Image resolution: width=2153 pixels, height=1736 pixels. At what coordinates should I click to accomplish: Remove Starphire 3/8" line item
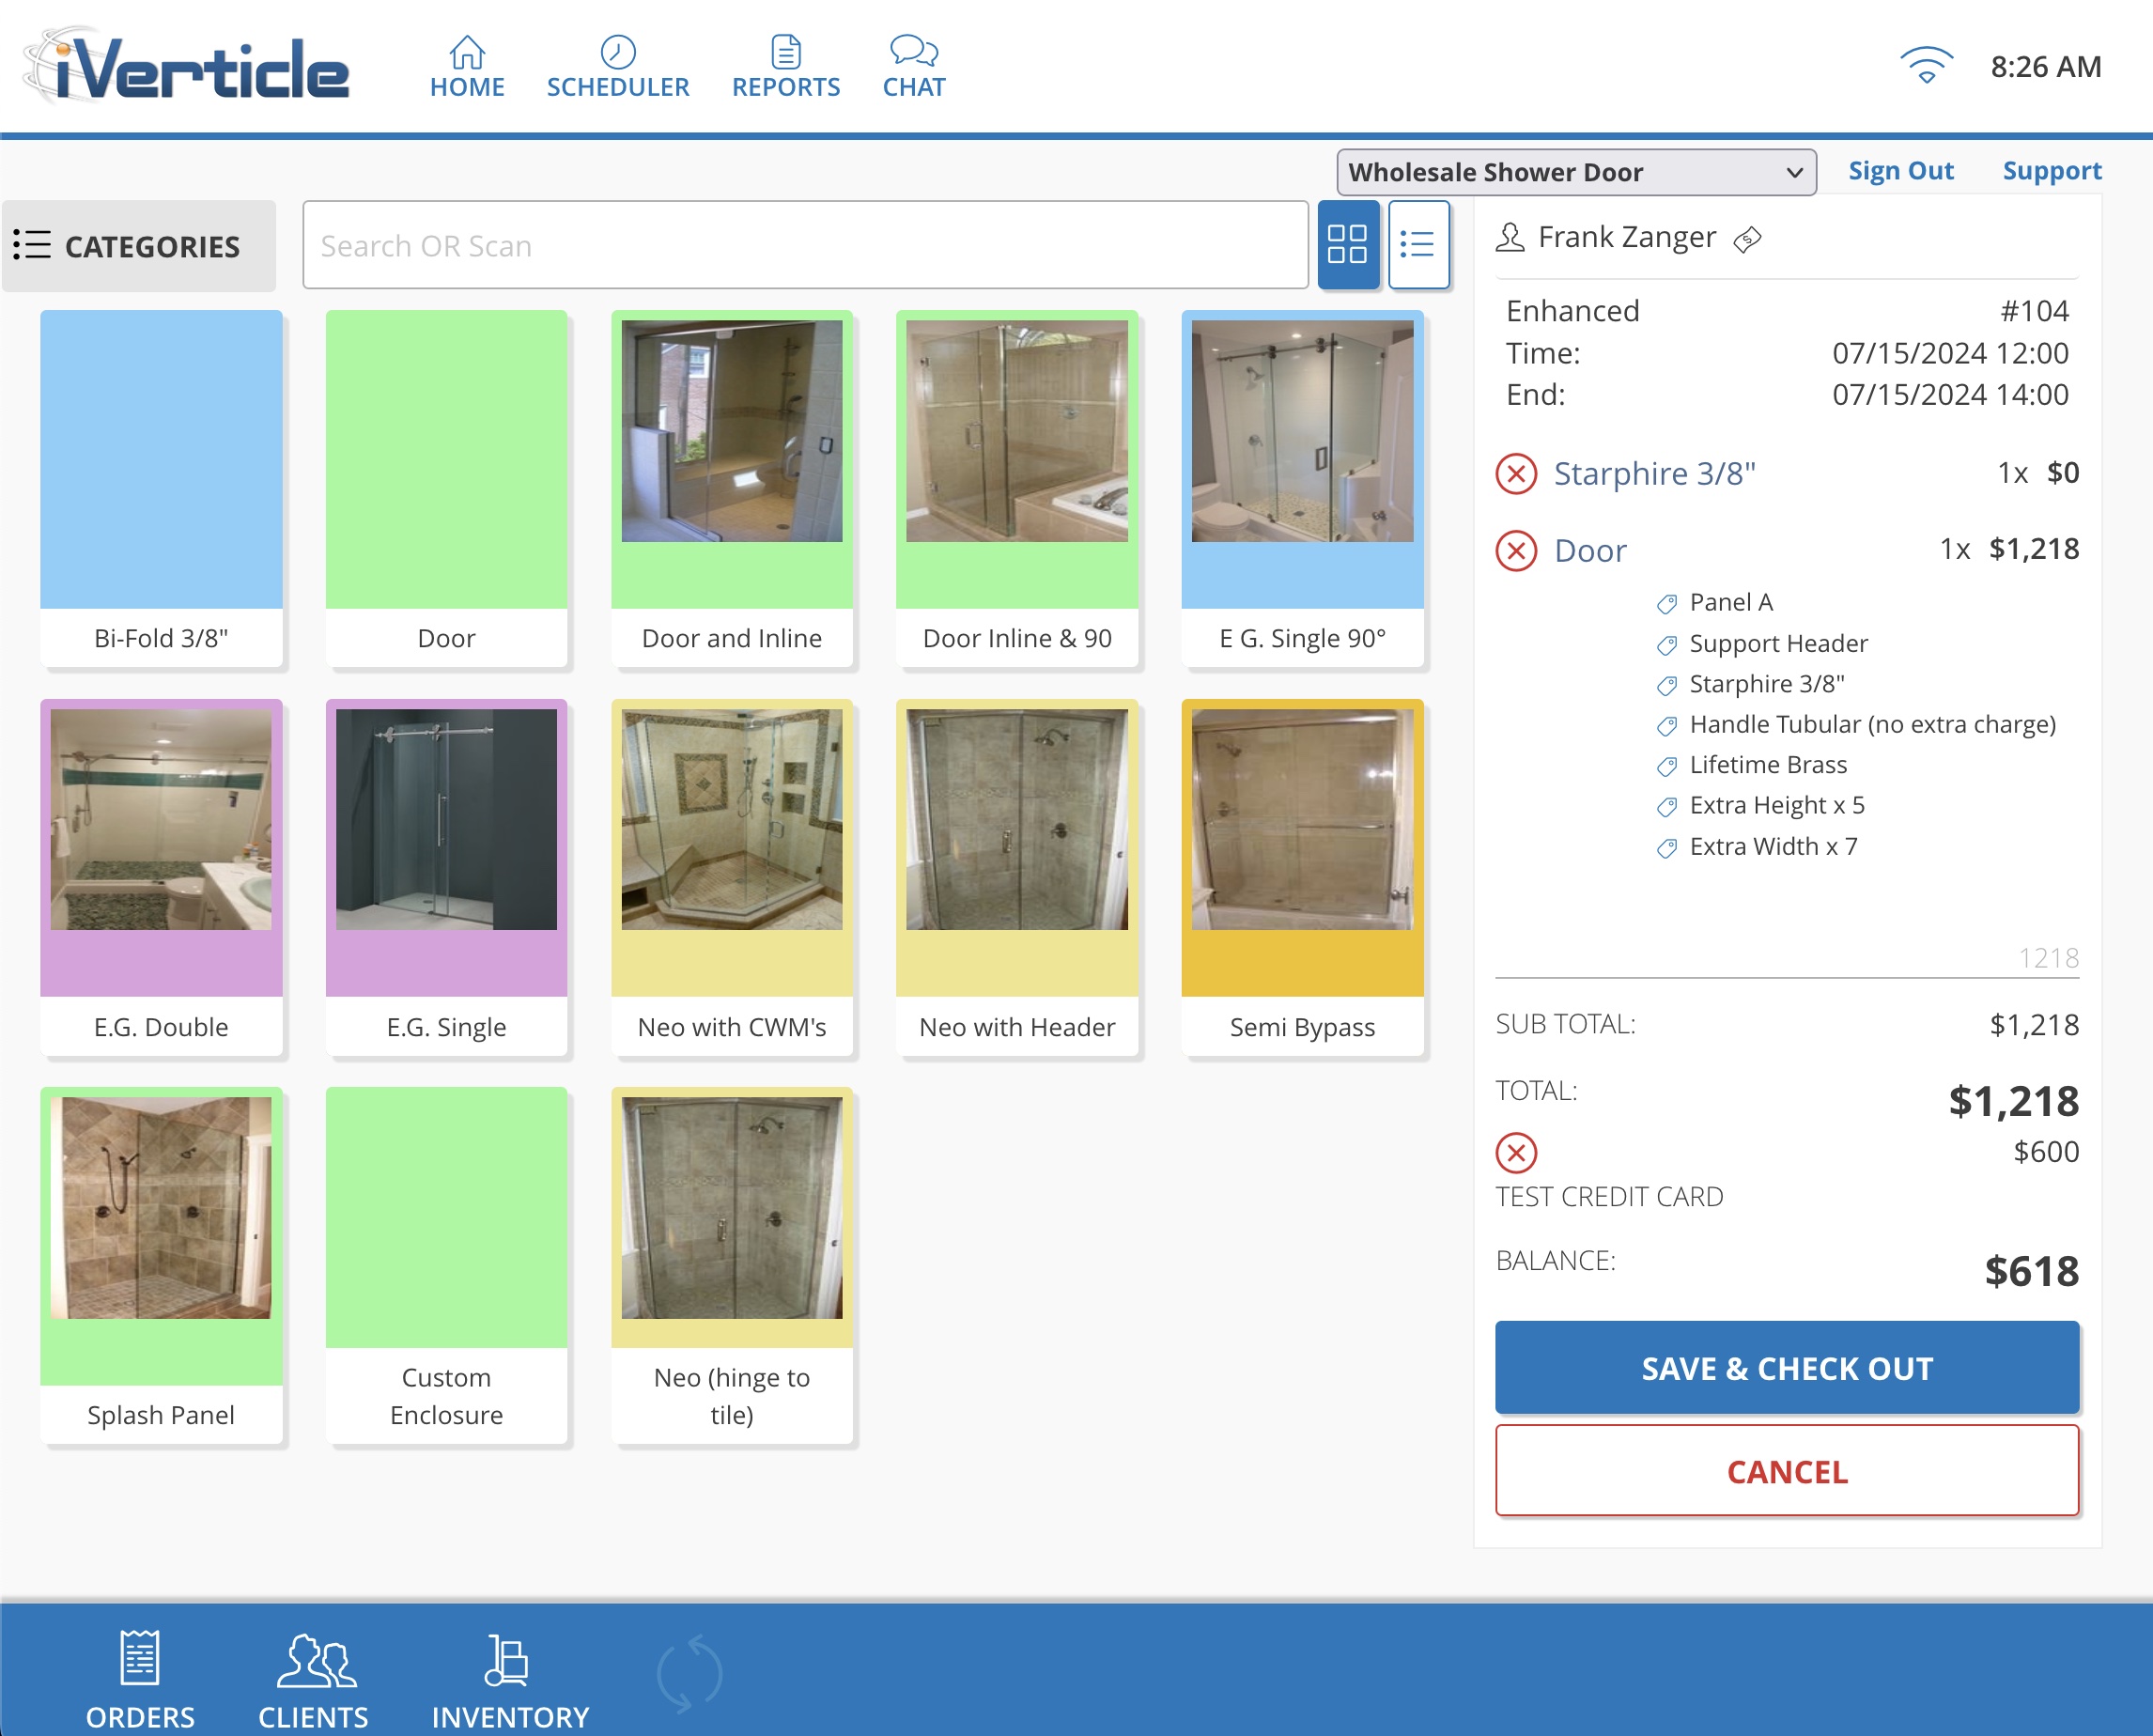tap(1516, 473)
